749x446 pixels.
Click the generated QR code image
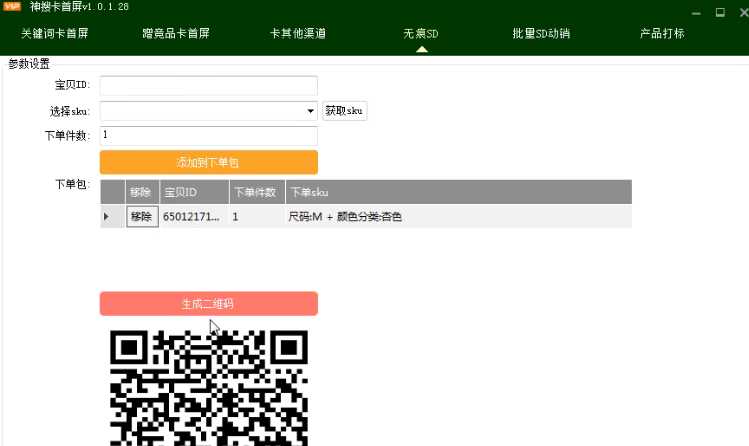209,388
